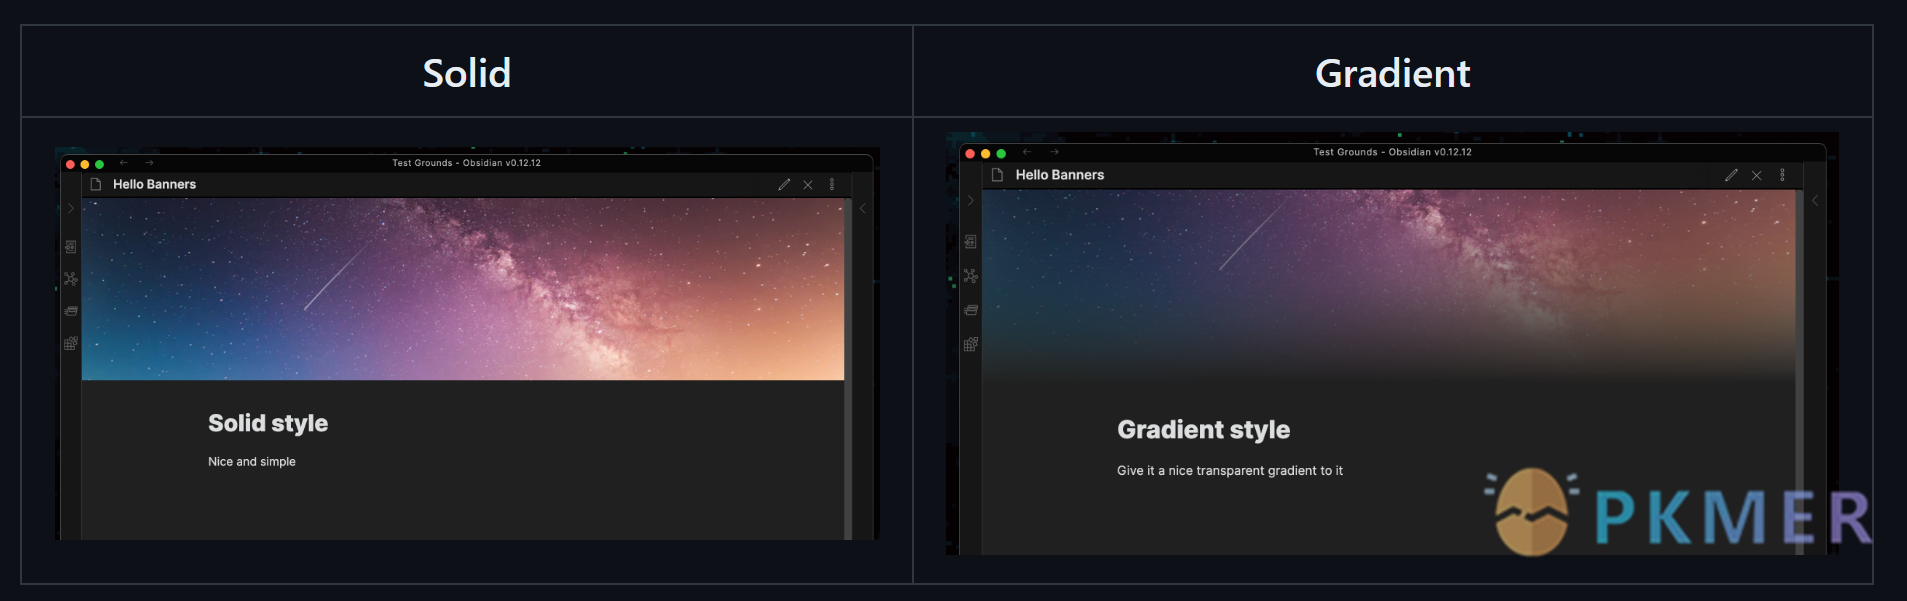Image resolution: width=1907 pixels, height=601 pixels.
Task: Close Hello Banners pane in Solid window
Action: pos(808,184)
